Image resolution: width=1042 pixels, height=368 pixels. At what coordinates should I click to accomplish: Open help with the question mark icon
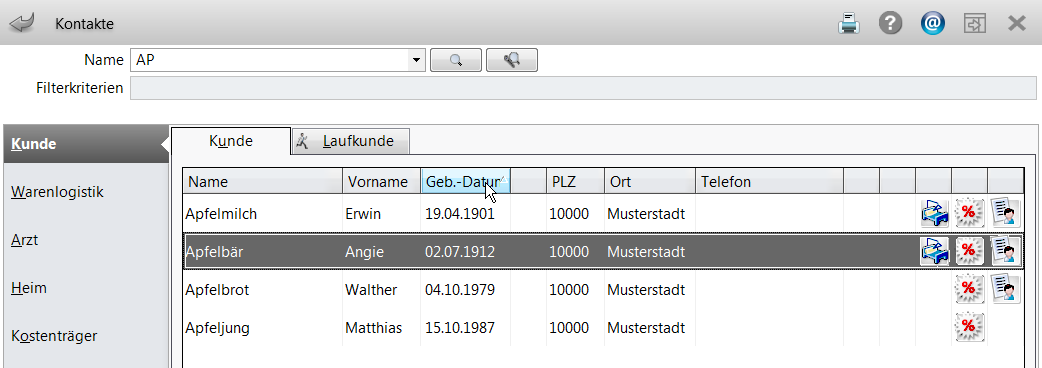point(890,24)
